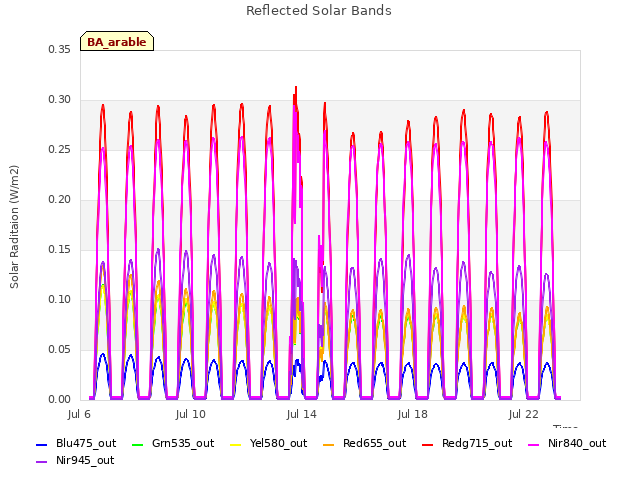Image resolution: width=640 pixels, height=480 pixels.
Task: Toggle the Grn535_out legend entry
Action: (173, 444)
